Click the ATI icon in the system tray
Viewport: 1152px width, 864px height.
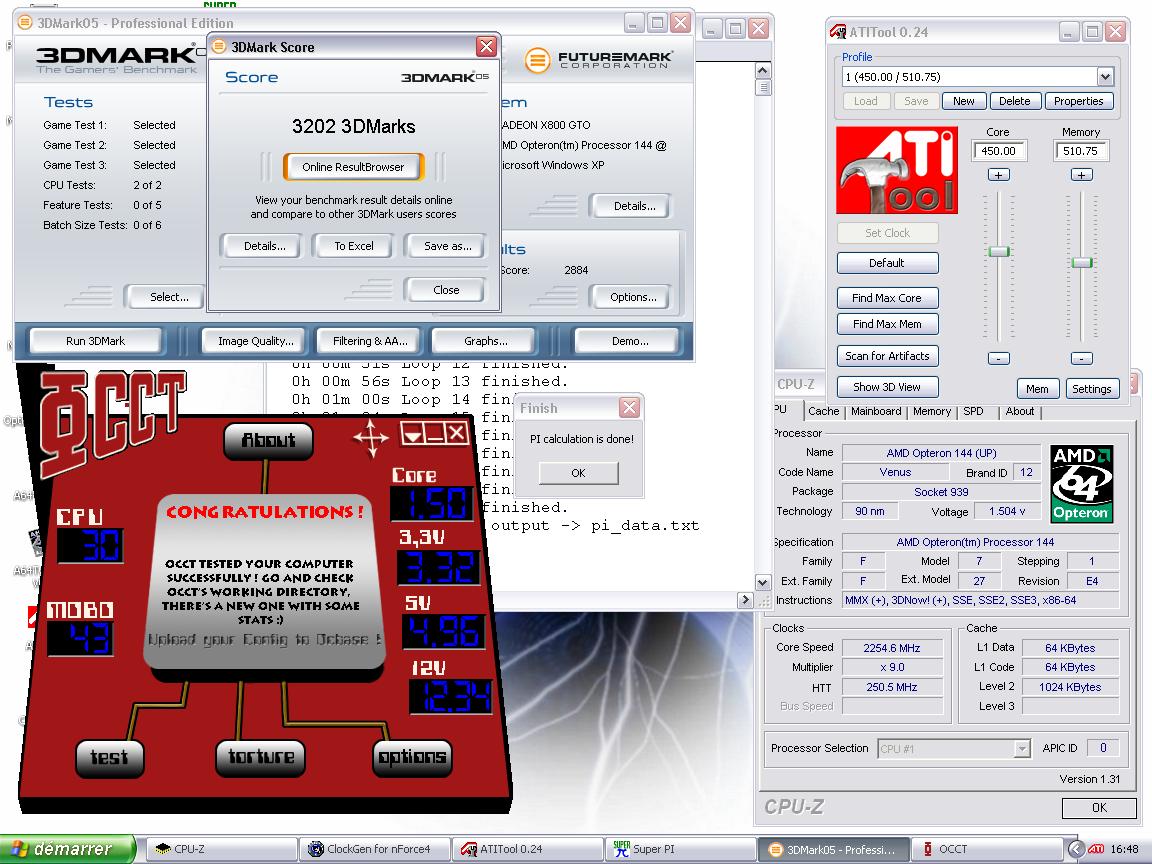[x=1095, y=849]
